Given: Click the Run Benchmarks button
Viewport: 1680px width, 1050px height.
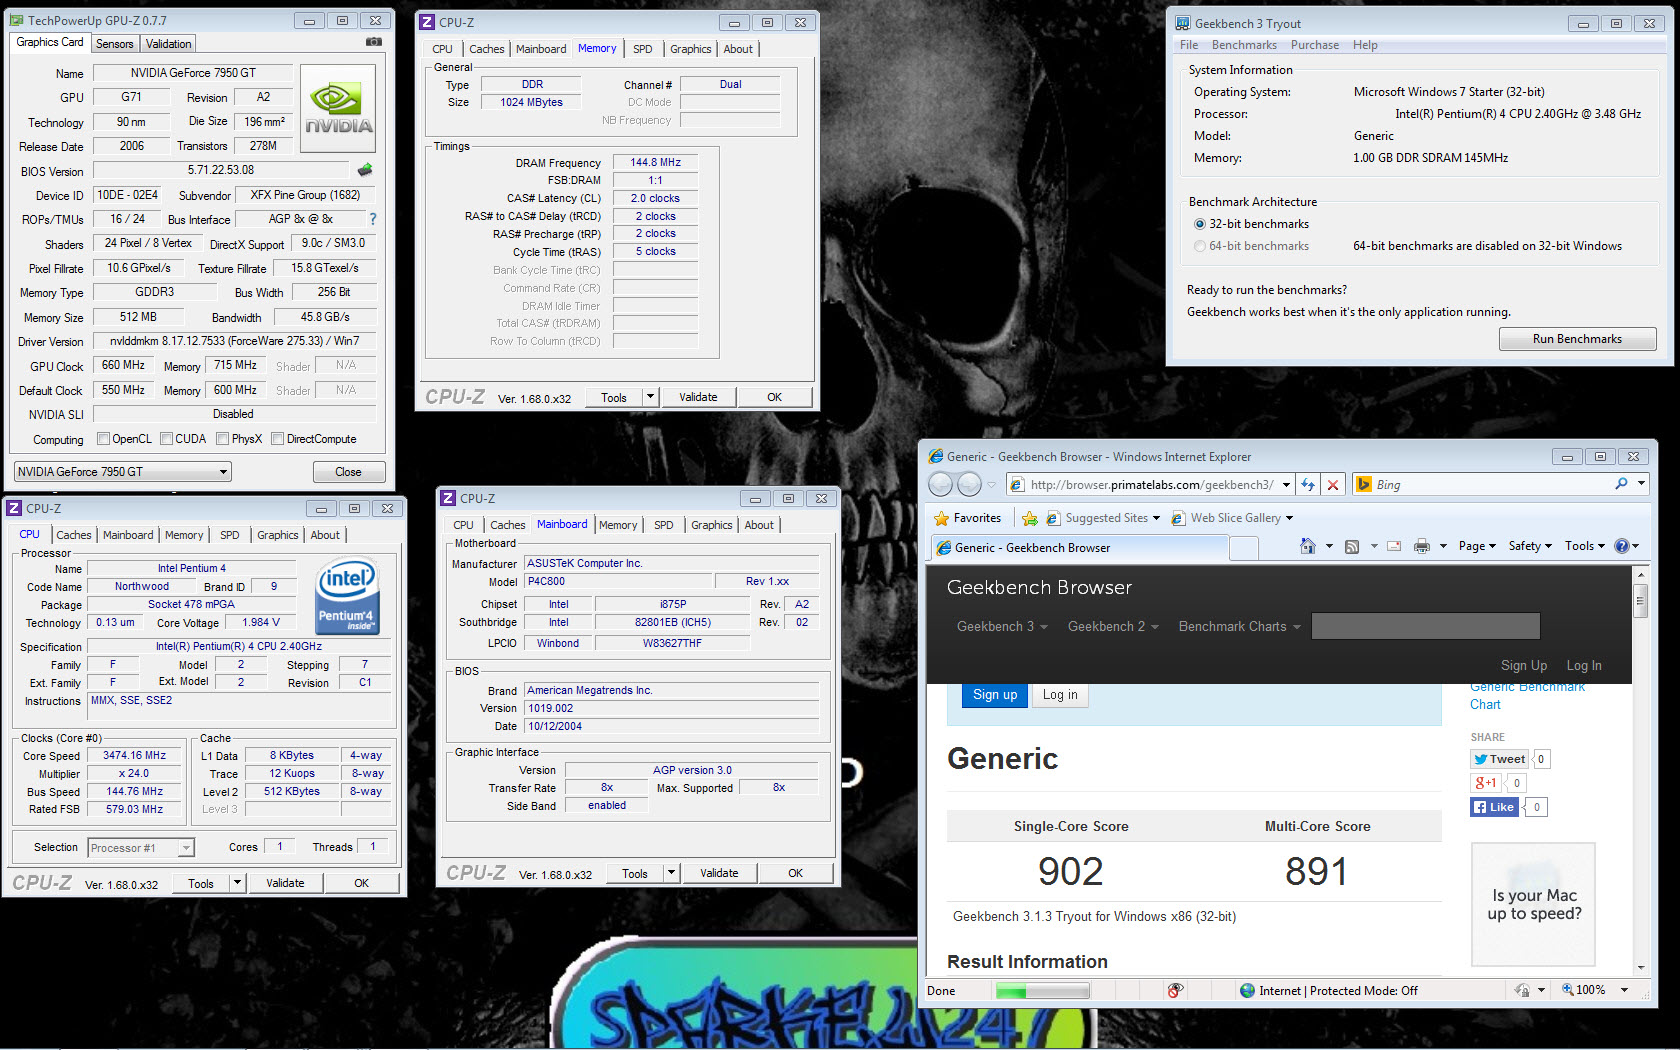Looking at the screenshot, I should 1577,339.
